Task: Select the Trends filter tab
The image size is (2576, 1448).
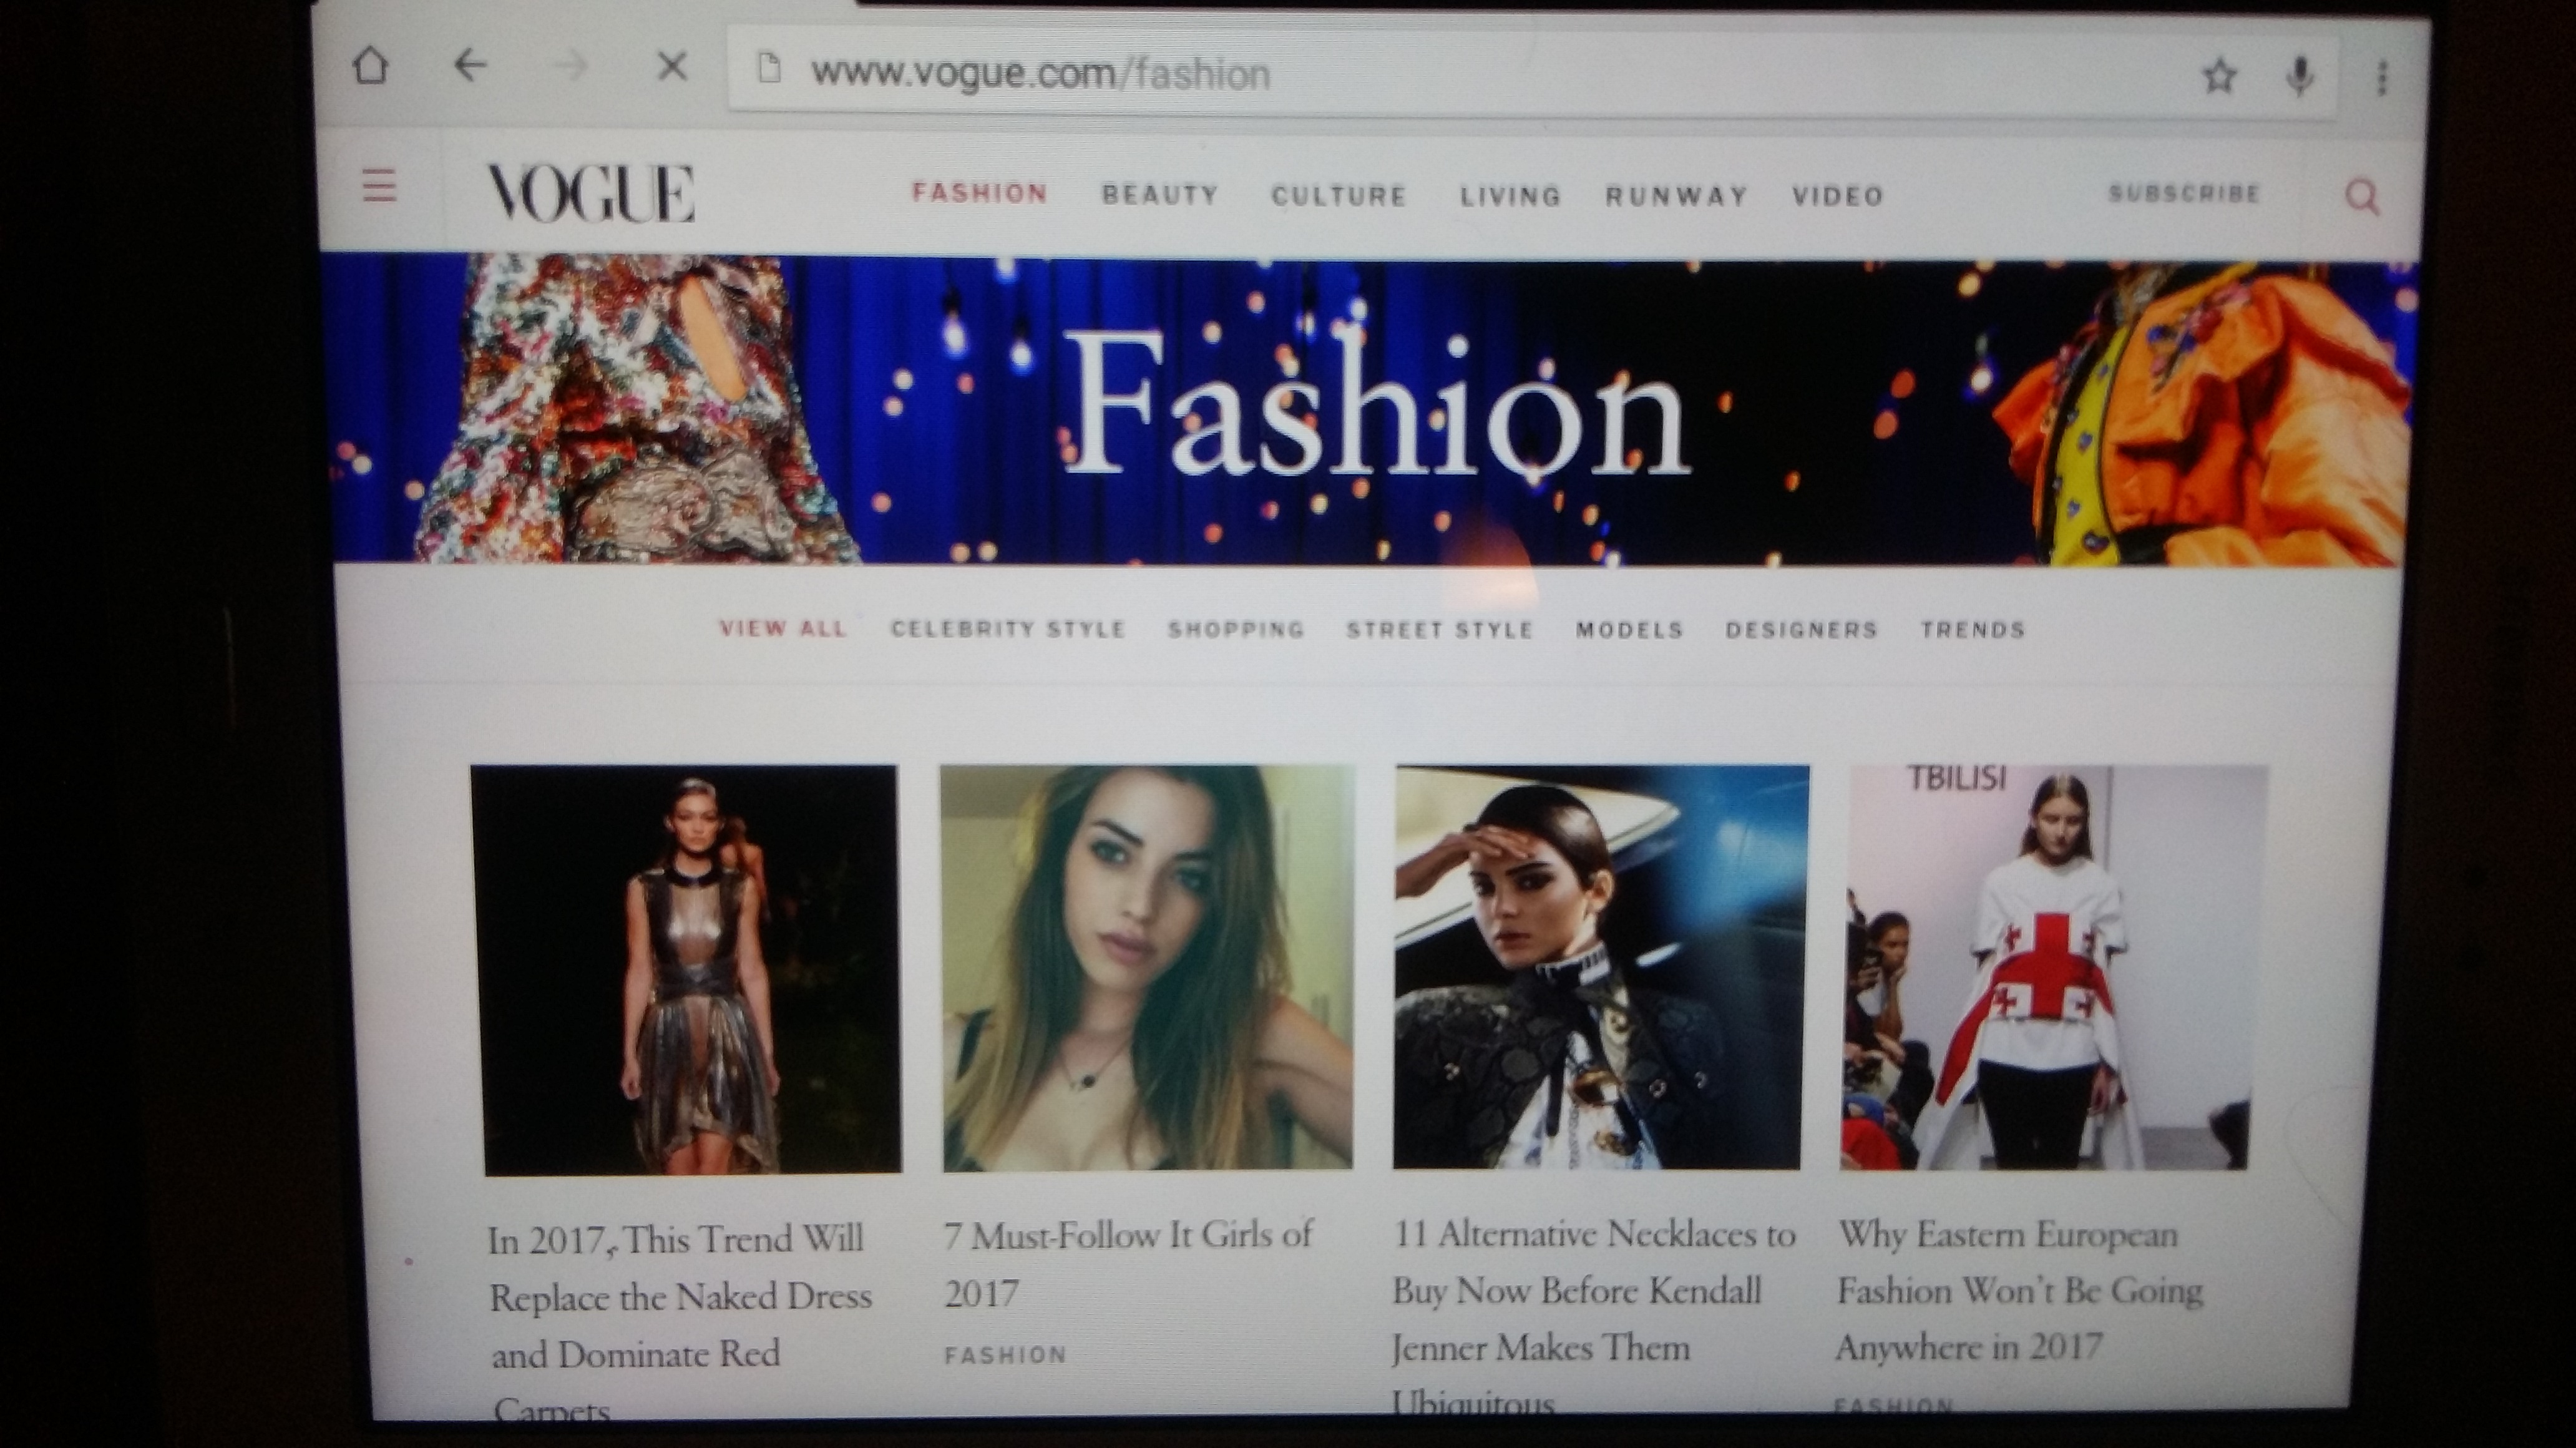Action: 1972,630
